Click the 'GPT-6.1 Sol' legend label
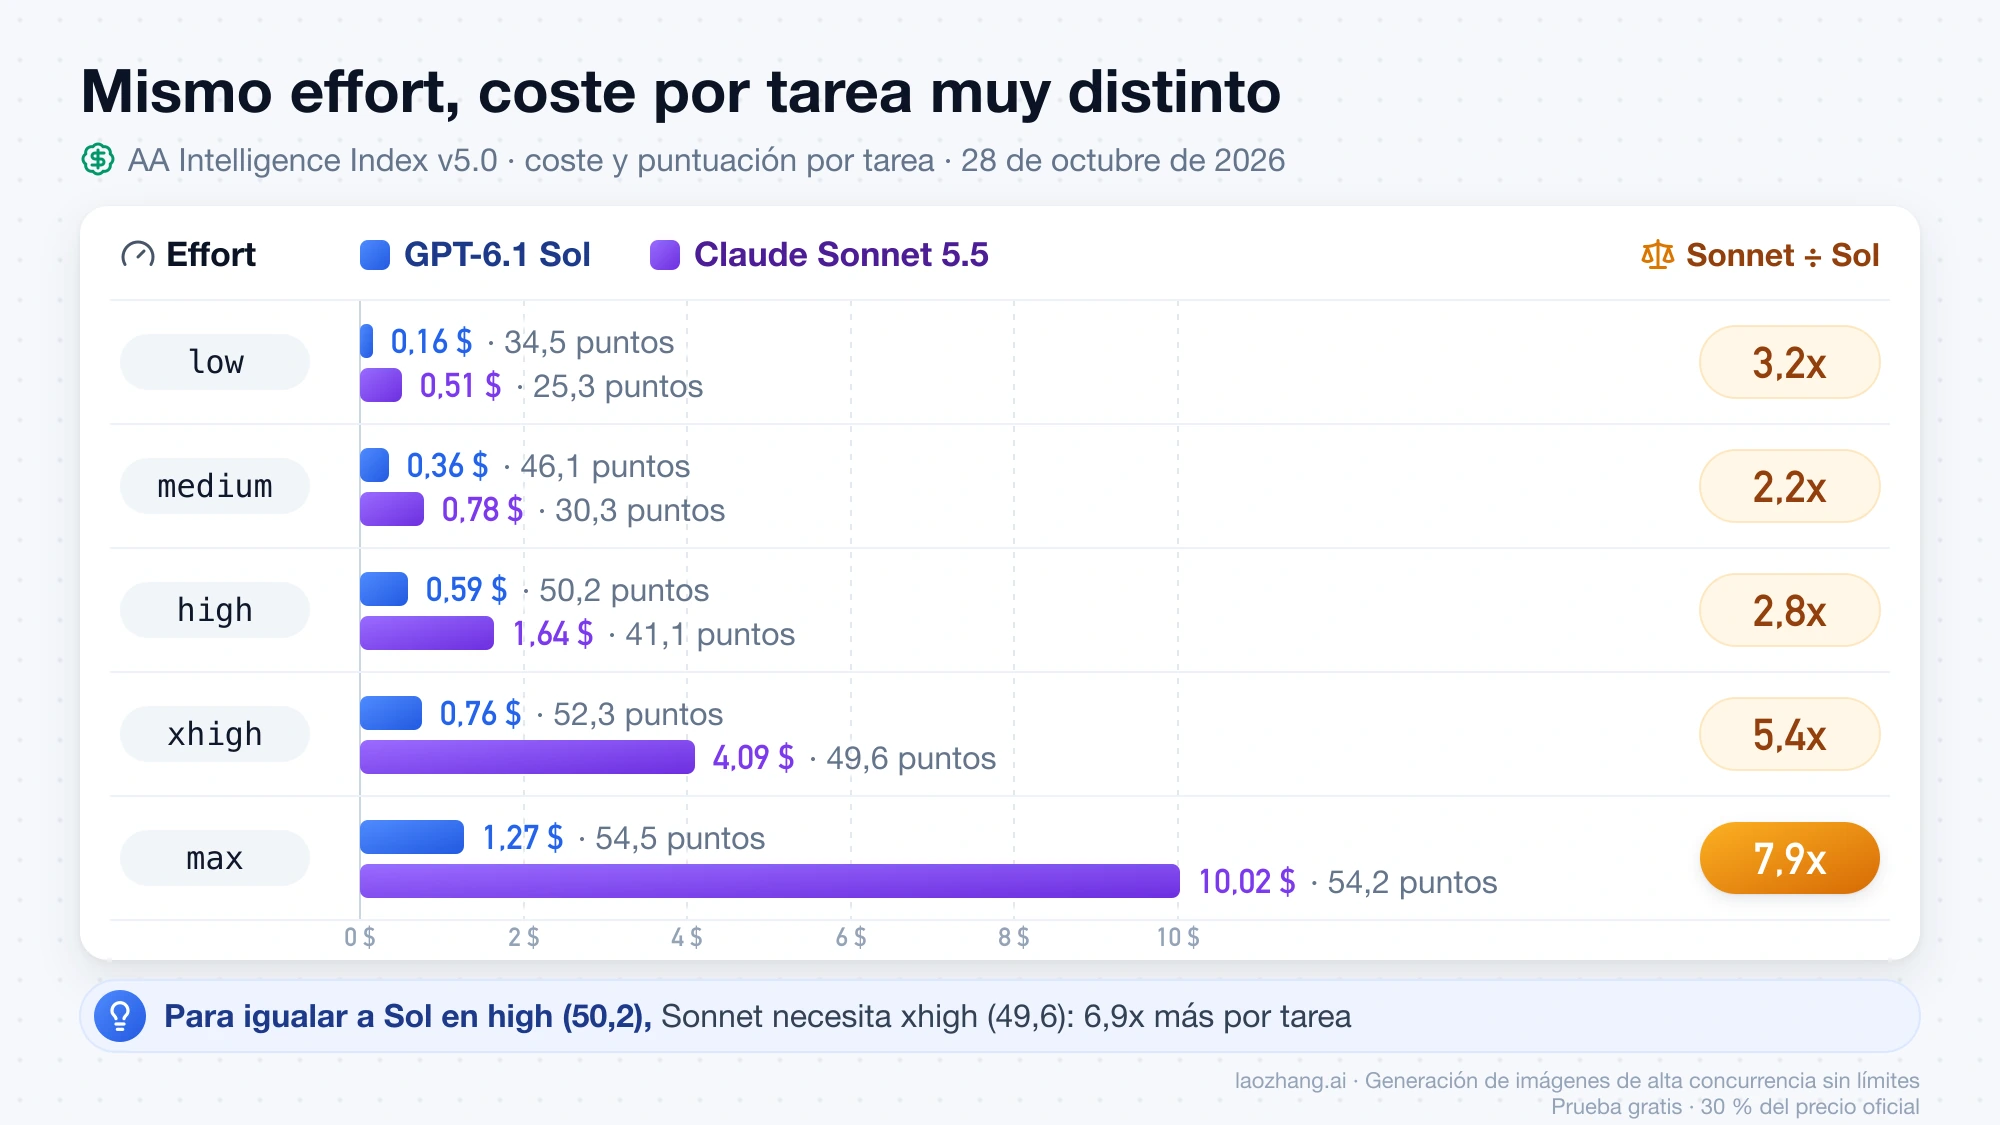Image resolution: width=2000 pixels, height=1125 pixels. point(497,255)
